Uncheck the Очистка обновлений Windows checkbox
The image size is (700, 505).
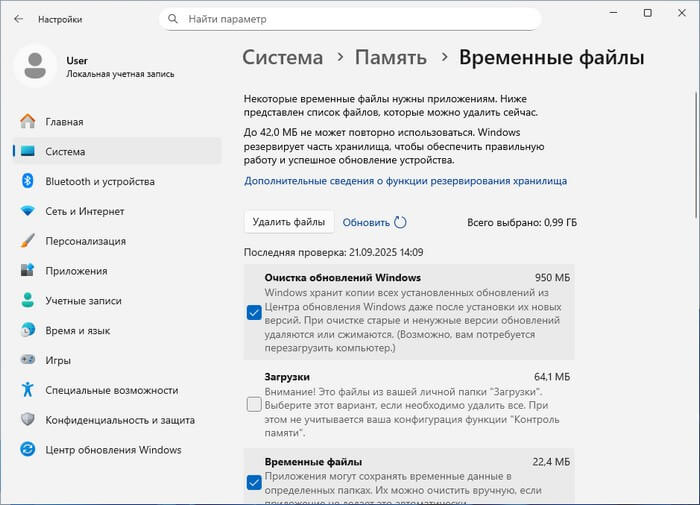pyautogui.click(x=254, y=312)
